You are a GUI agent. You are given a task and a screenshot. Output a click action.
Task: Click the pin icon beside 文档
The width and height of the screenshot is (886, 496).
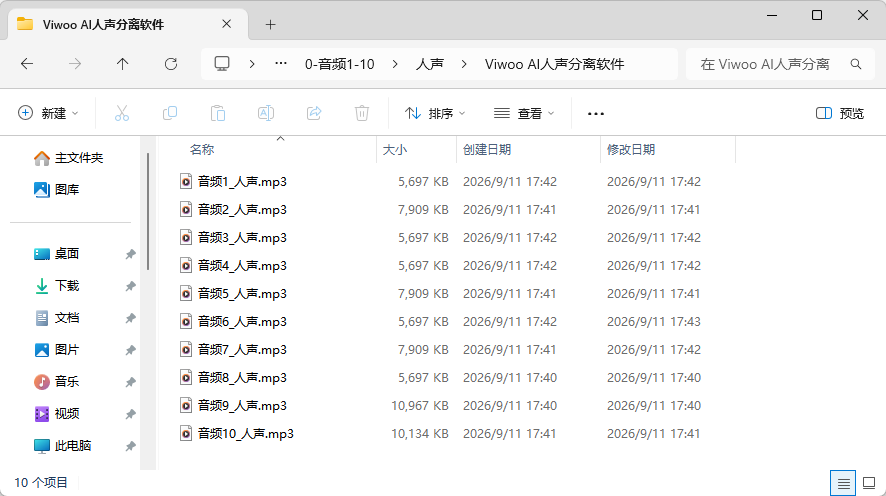131,318
